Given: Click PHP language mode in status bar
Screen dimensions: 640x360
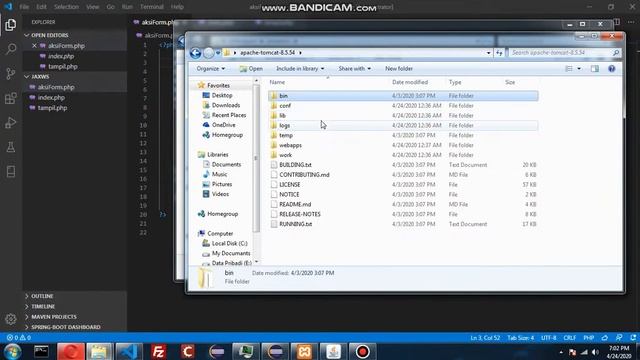Looking at the screenshot, I should point(589,338).
